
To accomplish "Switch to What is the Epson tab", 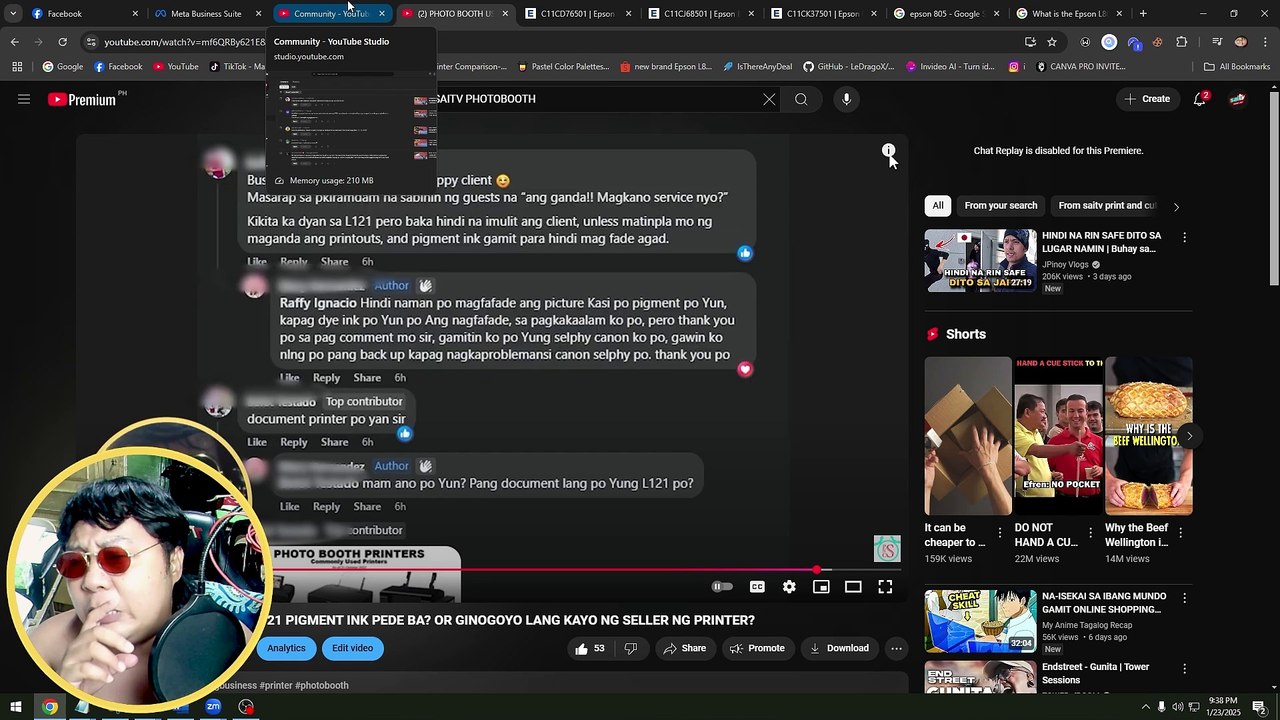I will 1069,14.
